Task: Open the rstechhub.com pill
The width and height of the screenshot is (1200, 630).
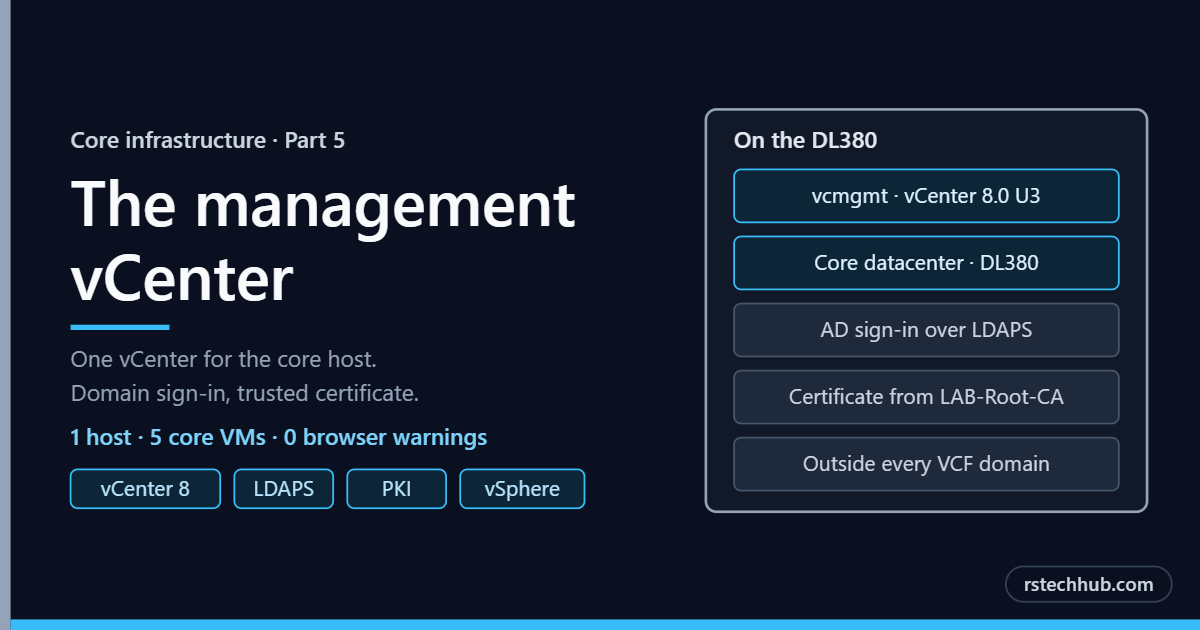Action: pos(1088,585)
